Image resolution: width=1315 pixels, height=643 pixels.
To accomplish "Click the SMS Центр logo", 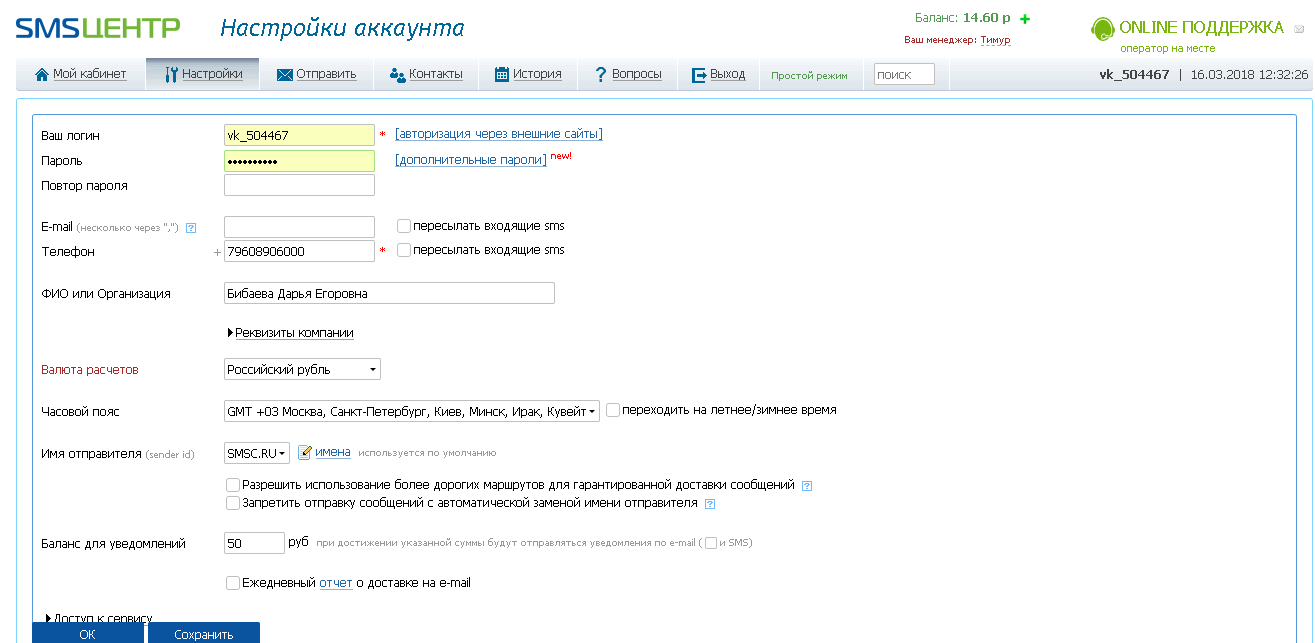I will [x=98, y=28].
